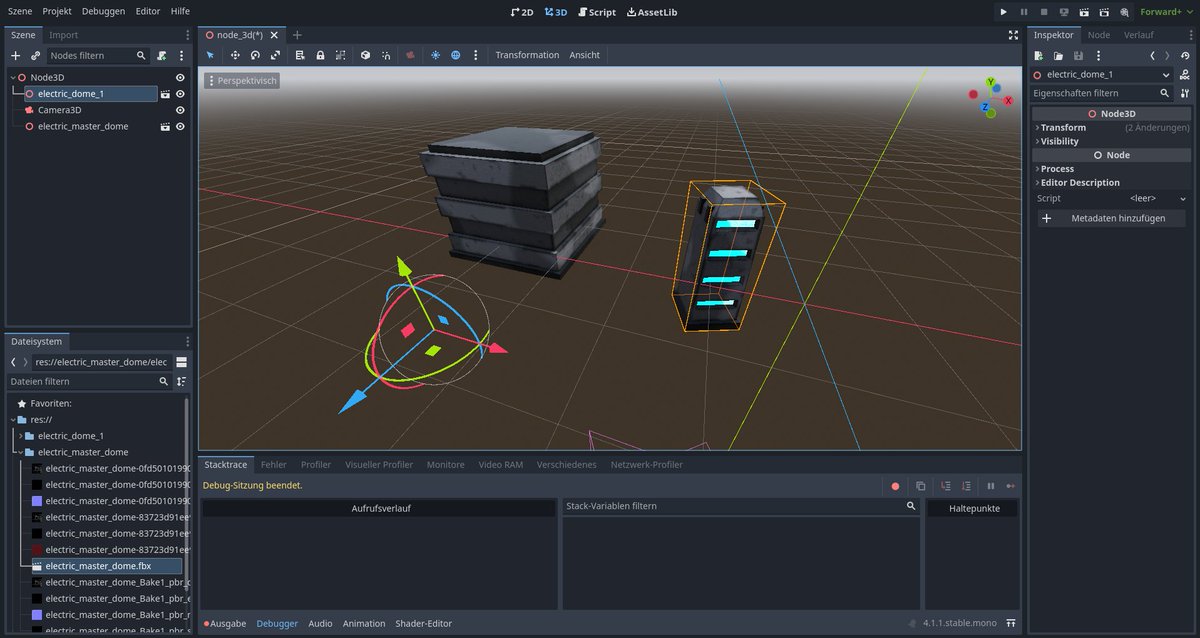Image resolution: width=1200 pixels, height=638 pixels.
Task: Switch to the Monitore debugger tab
Action: [x=445, y=464]
